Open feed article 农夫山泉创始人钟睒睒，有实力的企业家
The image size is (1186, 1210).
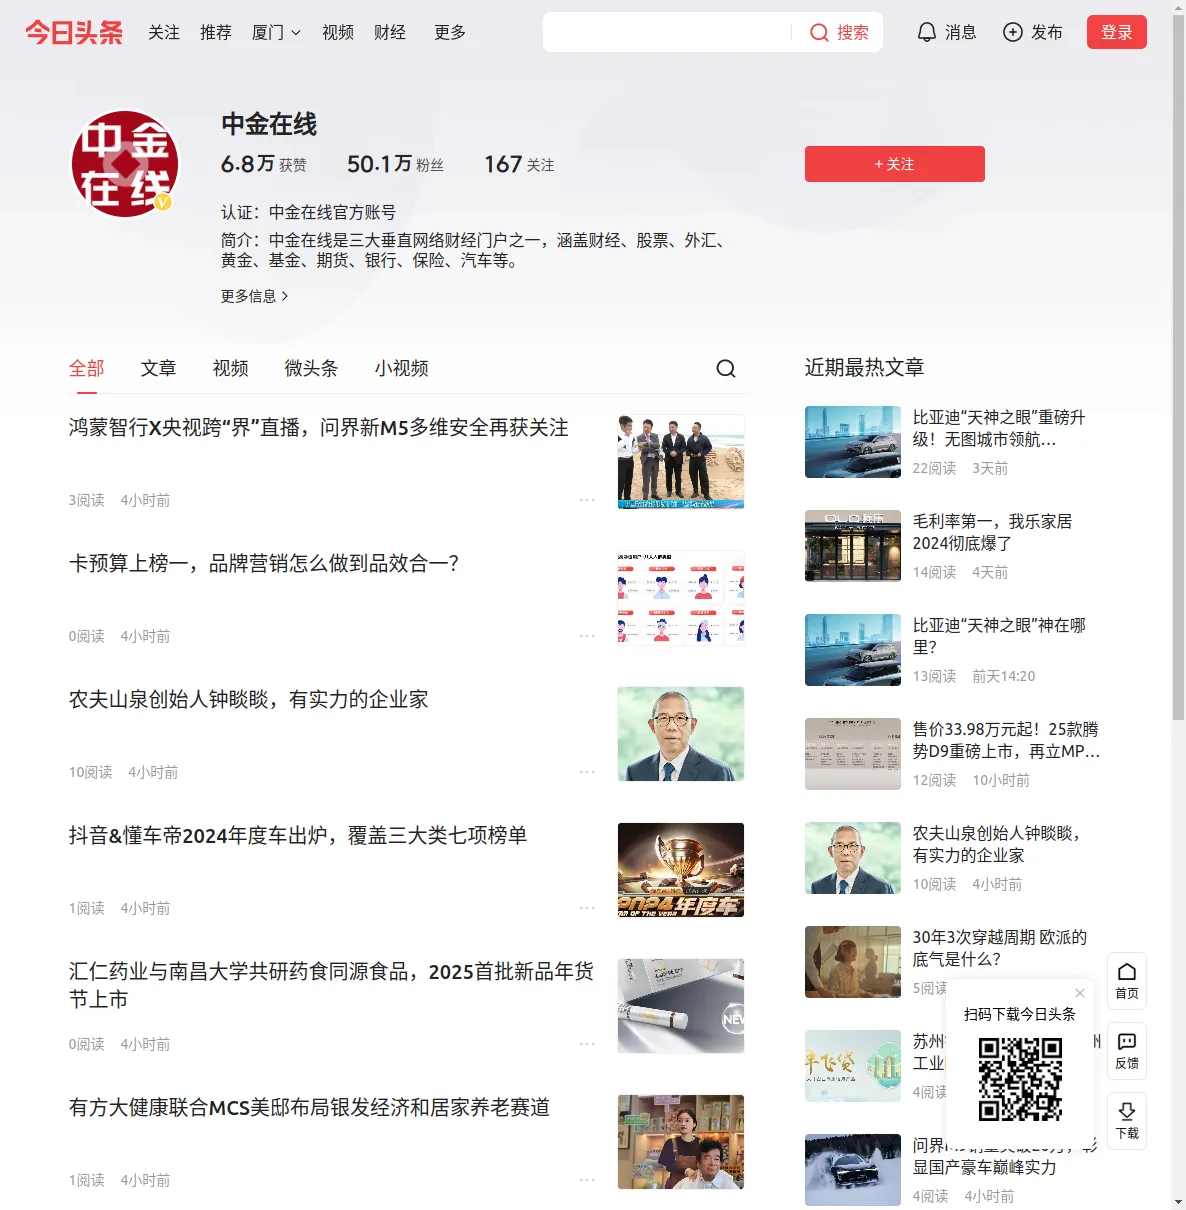[249, 700]
